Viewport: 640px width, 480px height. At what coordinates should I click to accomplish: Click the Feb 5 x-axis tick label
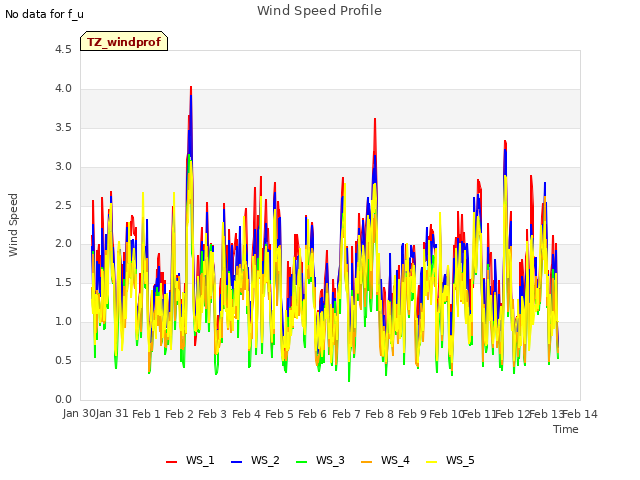tap(279, 414)
